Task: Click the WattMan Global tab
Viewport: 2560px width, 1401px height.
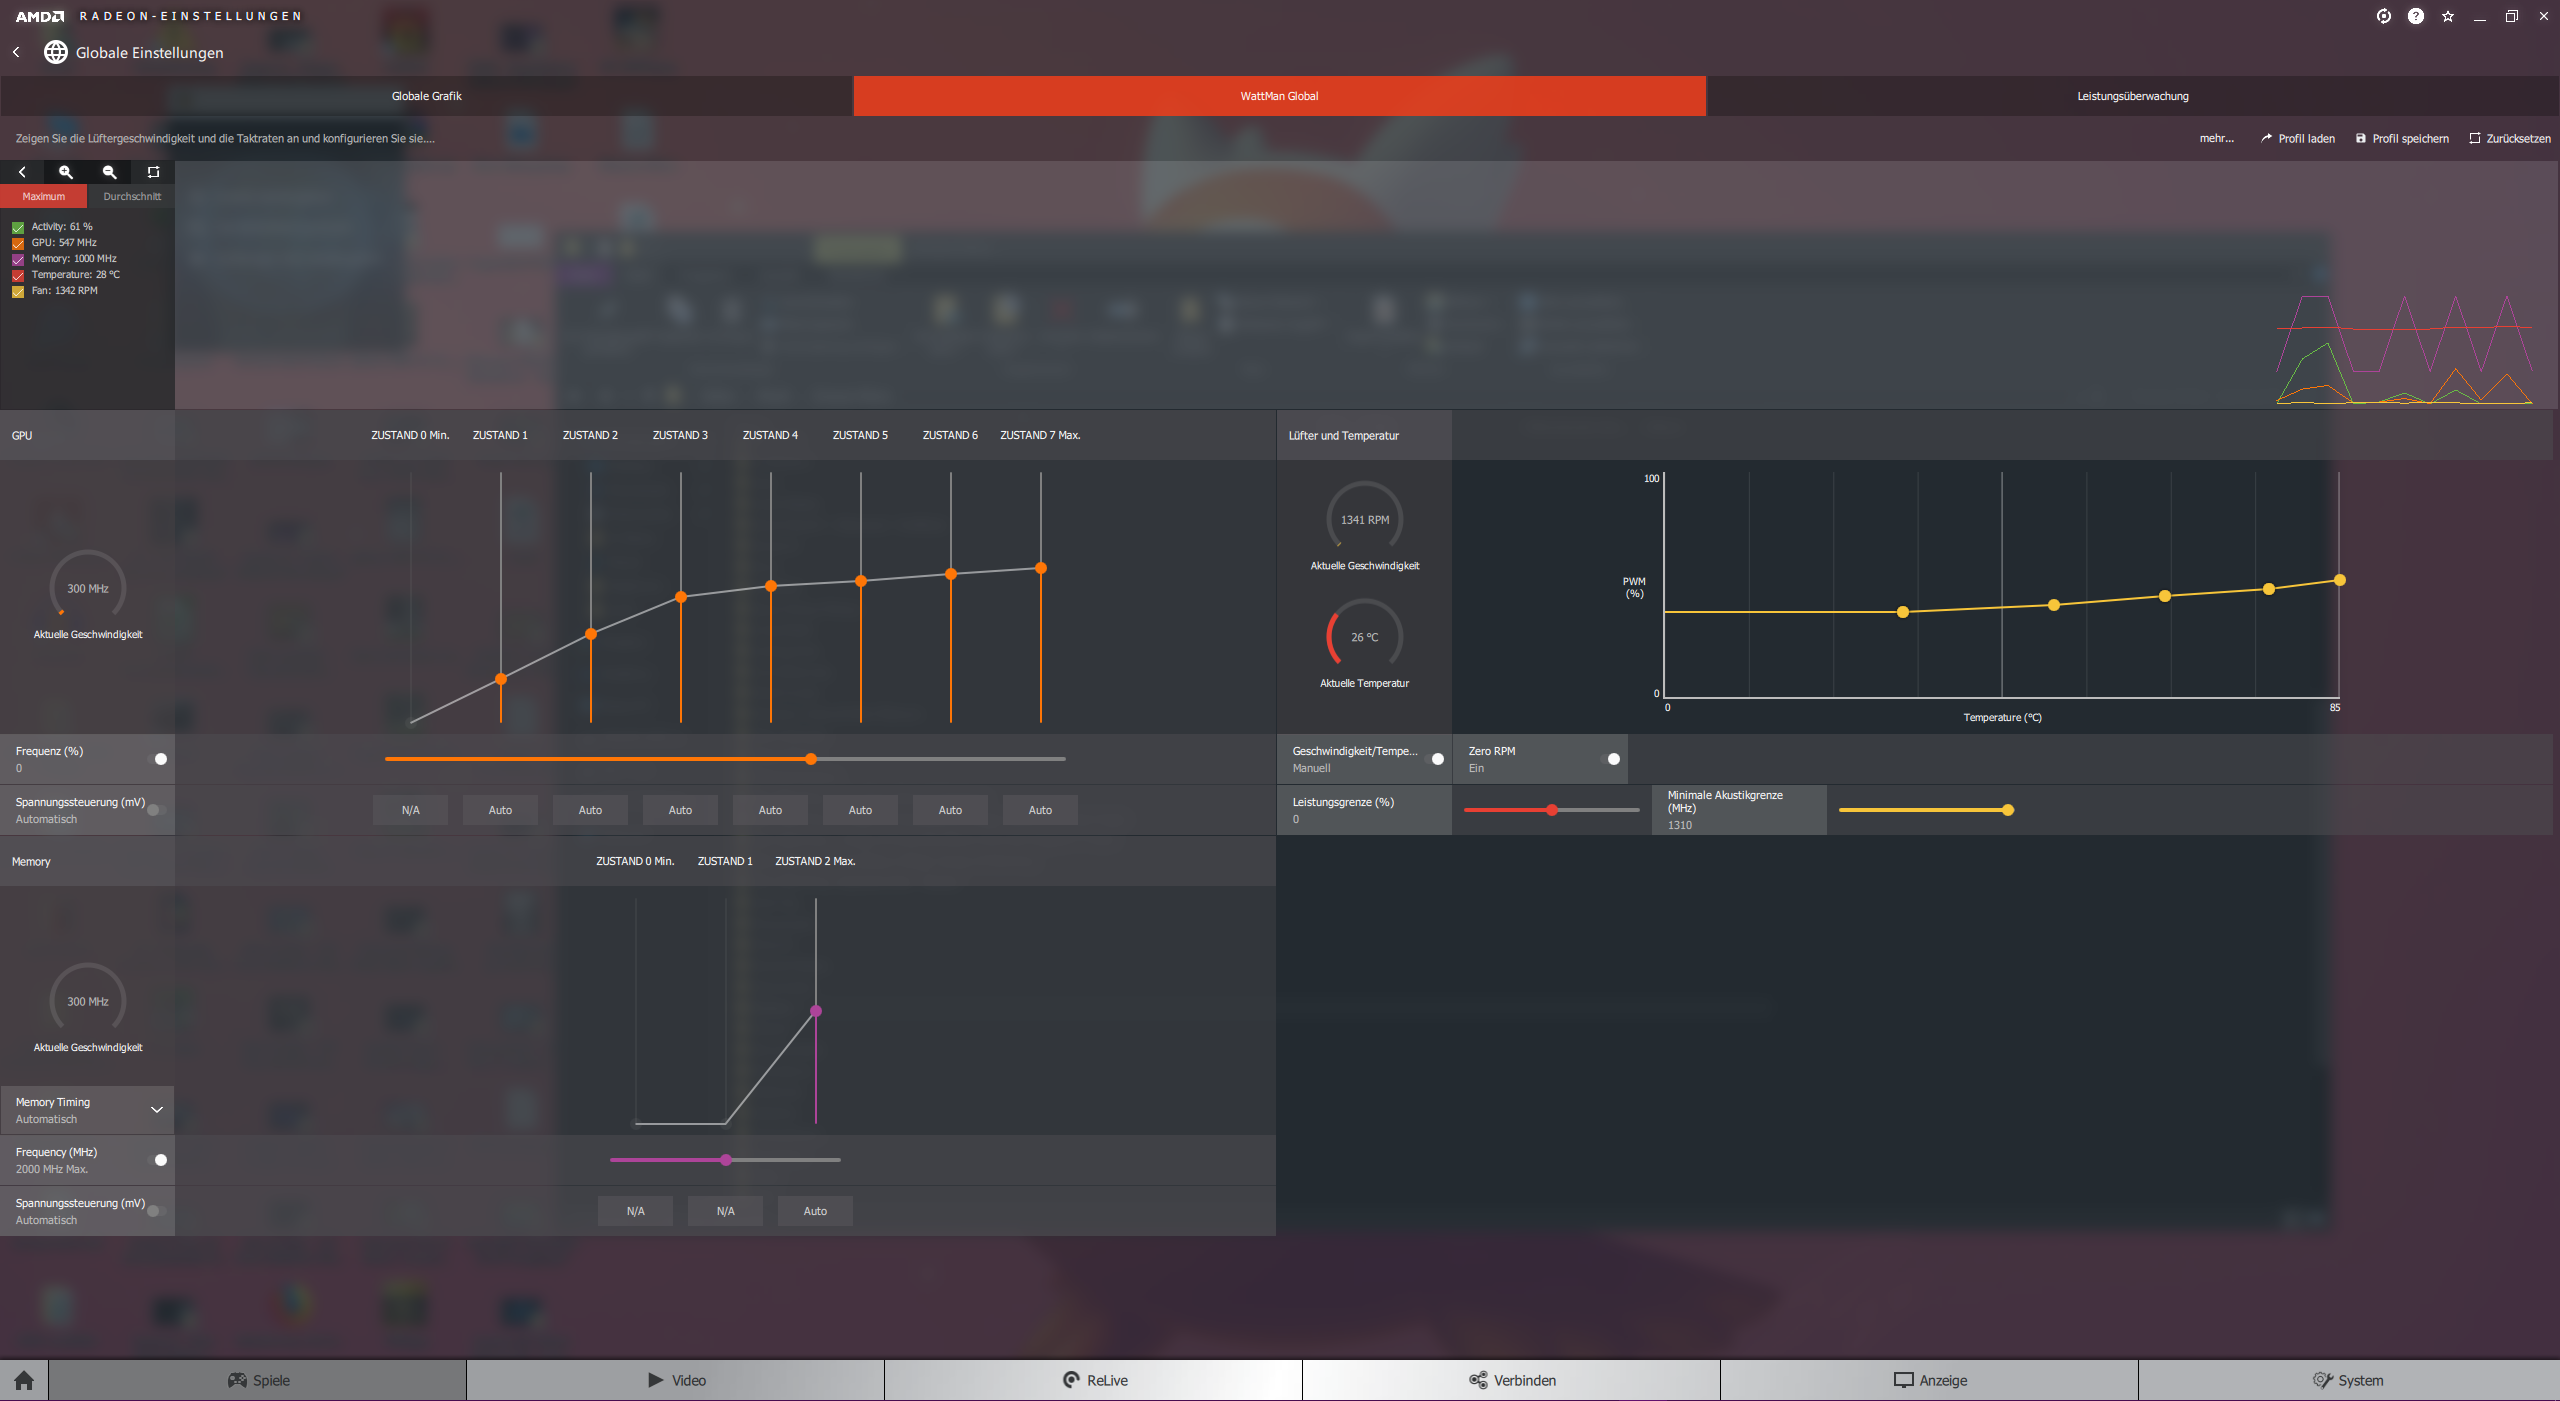Action: coord(1278,95)
